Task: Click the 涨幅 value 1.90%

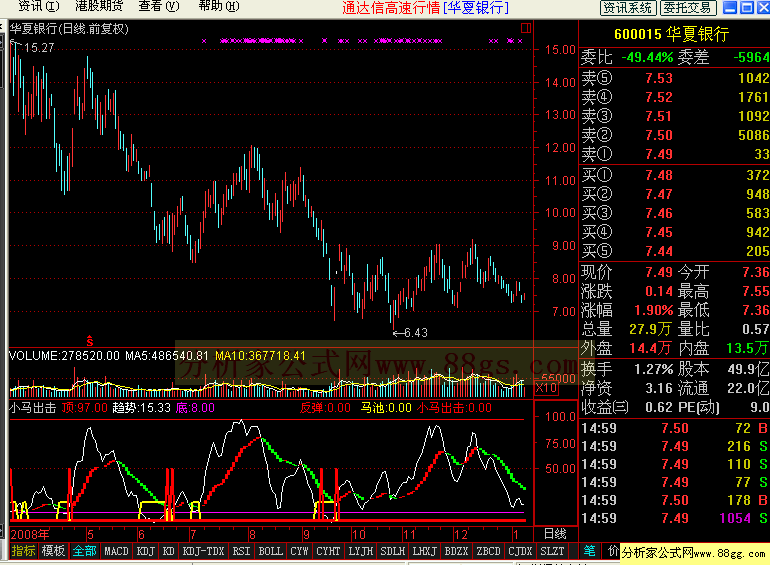Action: pyautogui.click(x=654, y=310)
